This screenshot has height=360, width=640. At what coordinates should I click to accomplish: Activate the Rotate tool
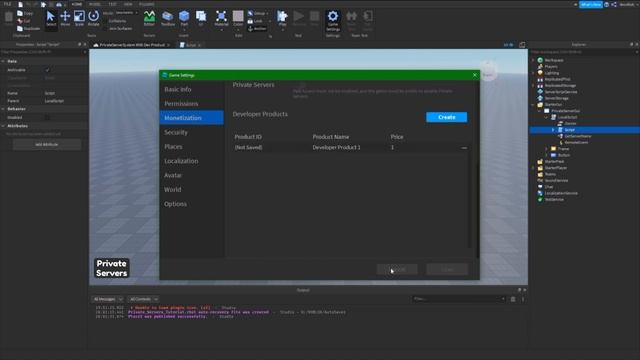click(x=93, y=18)
